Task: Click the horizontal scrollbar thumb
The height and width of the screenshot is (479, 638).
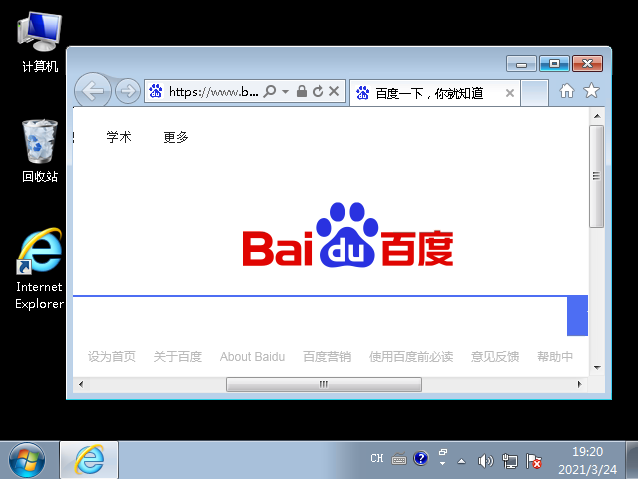Action: pos(323,384)
